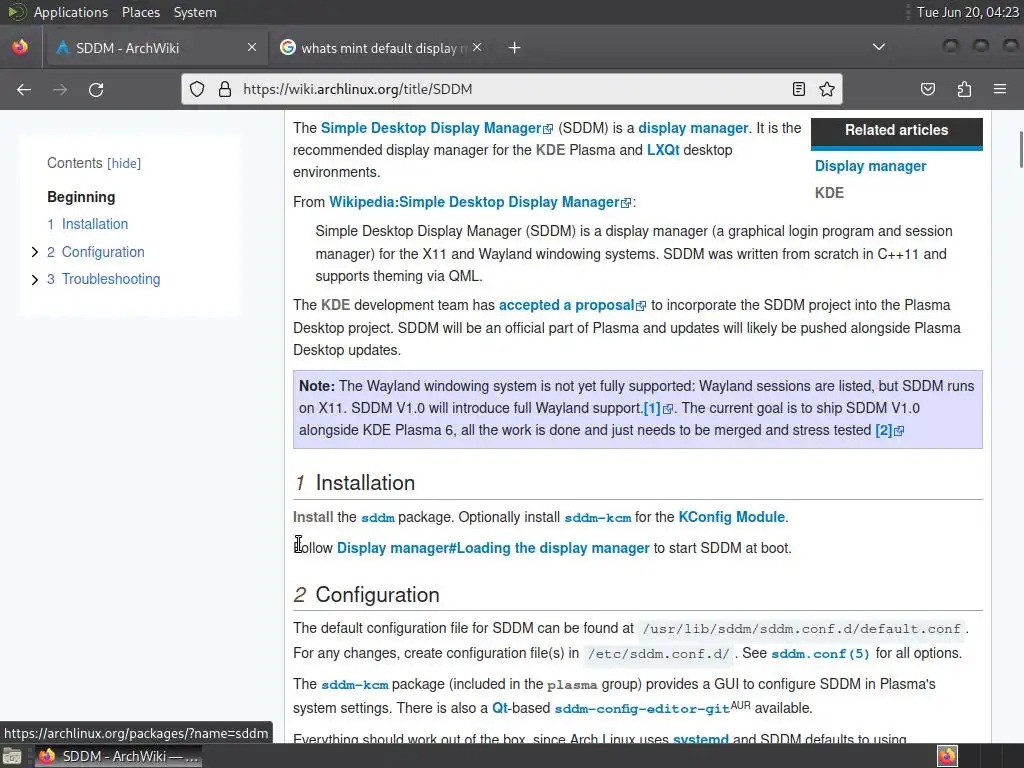1024x768 pixels.
Task: Click the sddm package link
Action: pyautogui.click(x=377, y=517)
